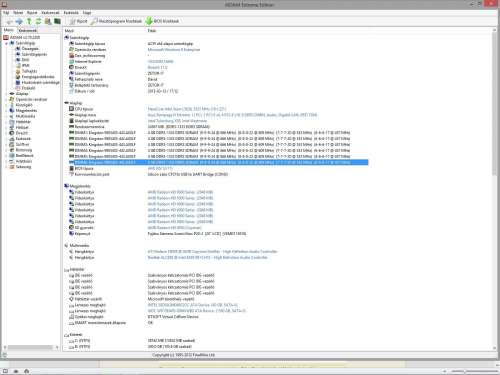Select the DMI tree icon
500x375 pixels.
[x=18, y=60]
